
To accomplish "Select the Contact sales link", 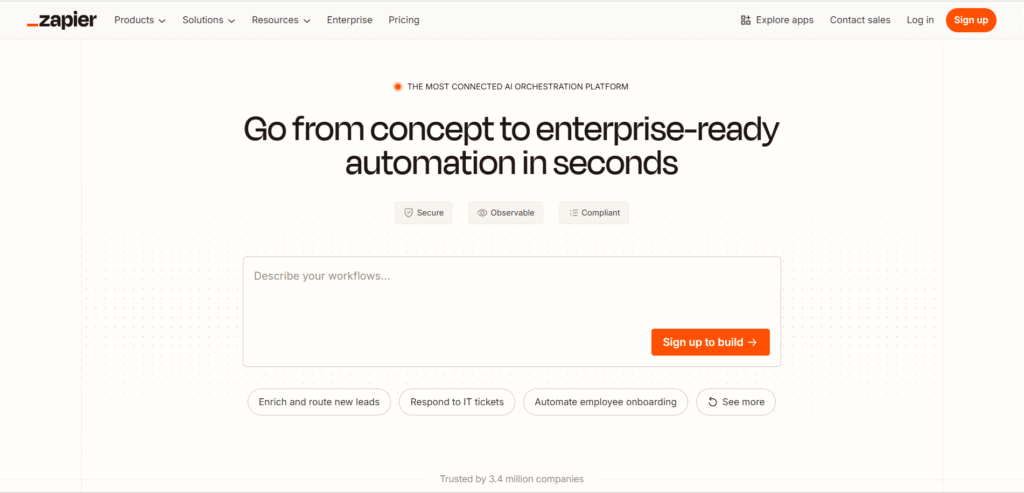I will [860, 20].
